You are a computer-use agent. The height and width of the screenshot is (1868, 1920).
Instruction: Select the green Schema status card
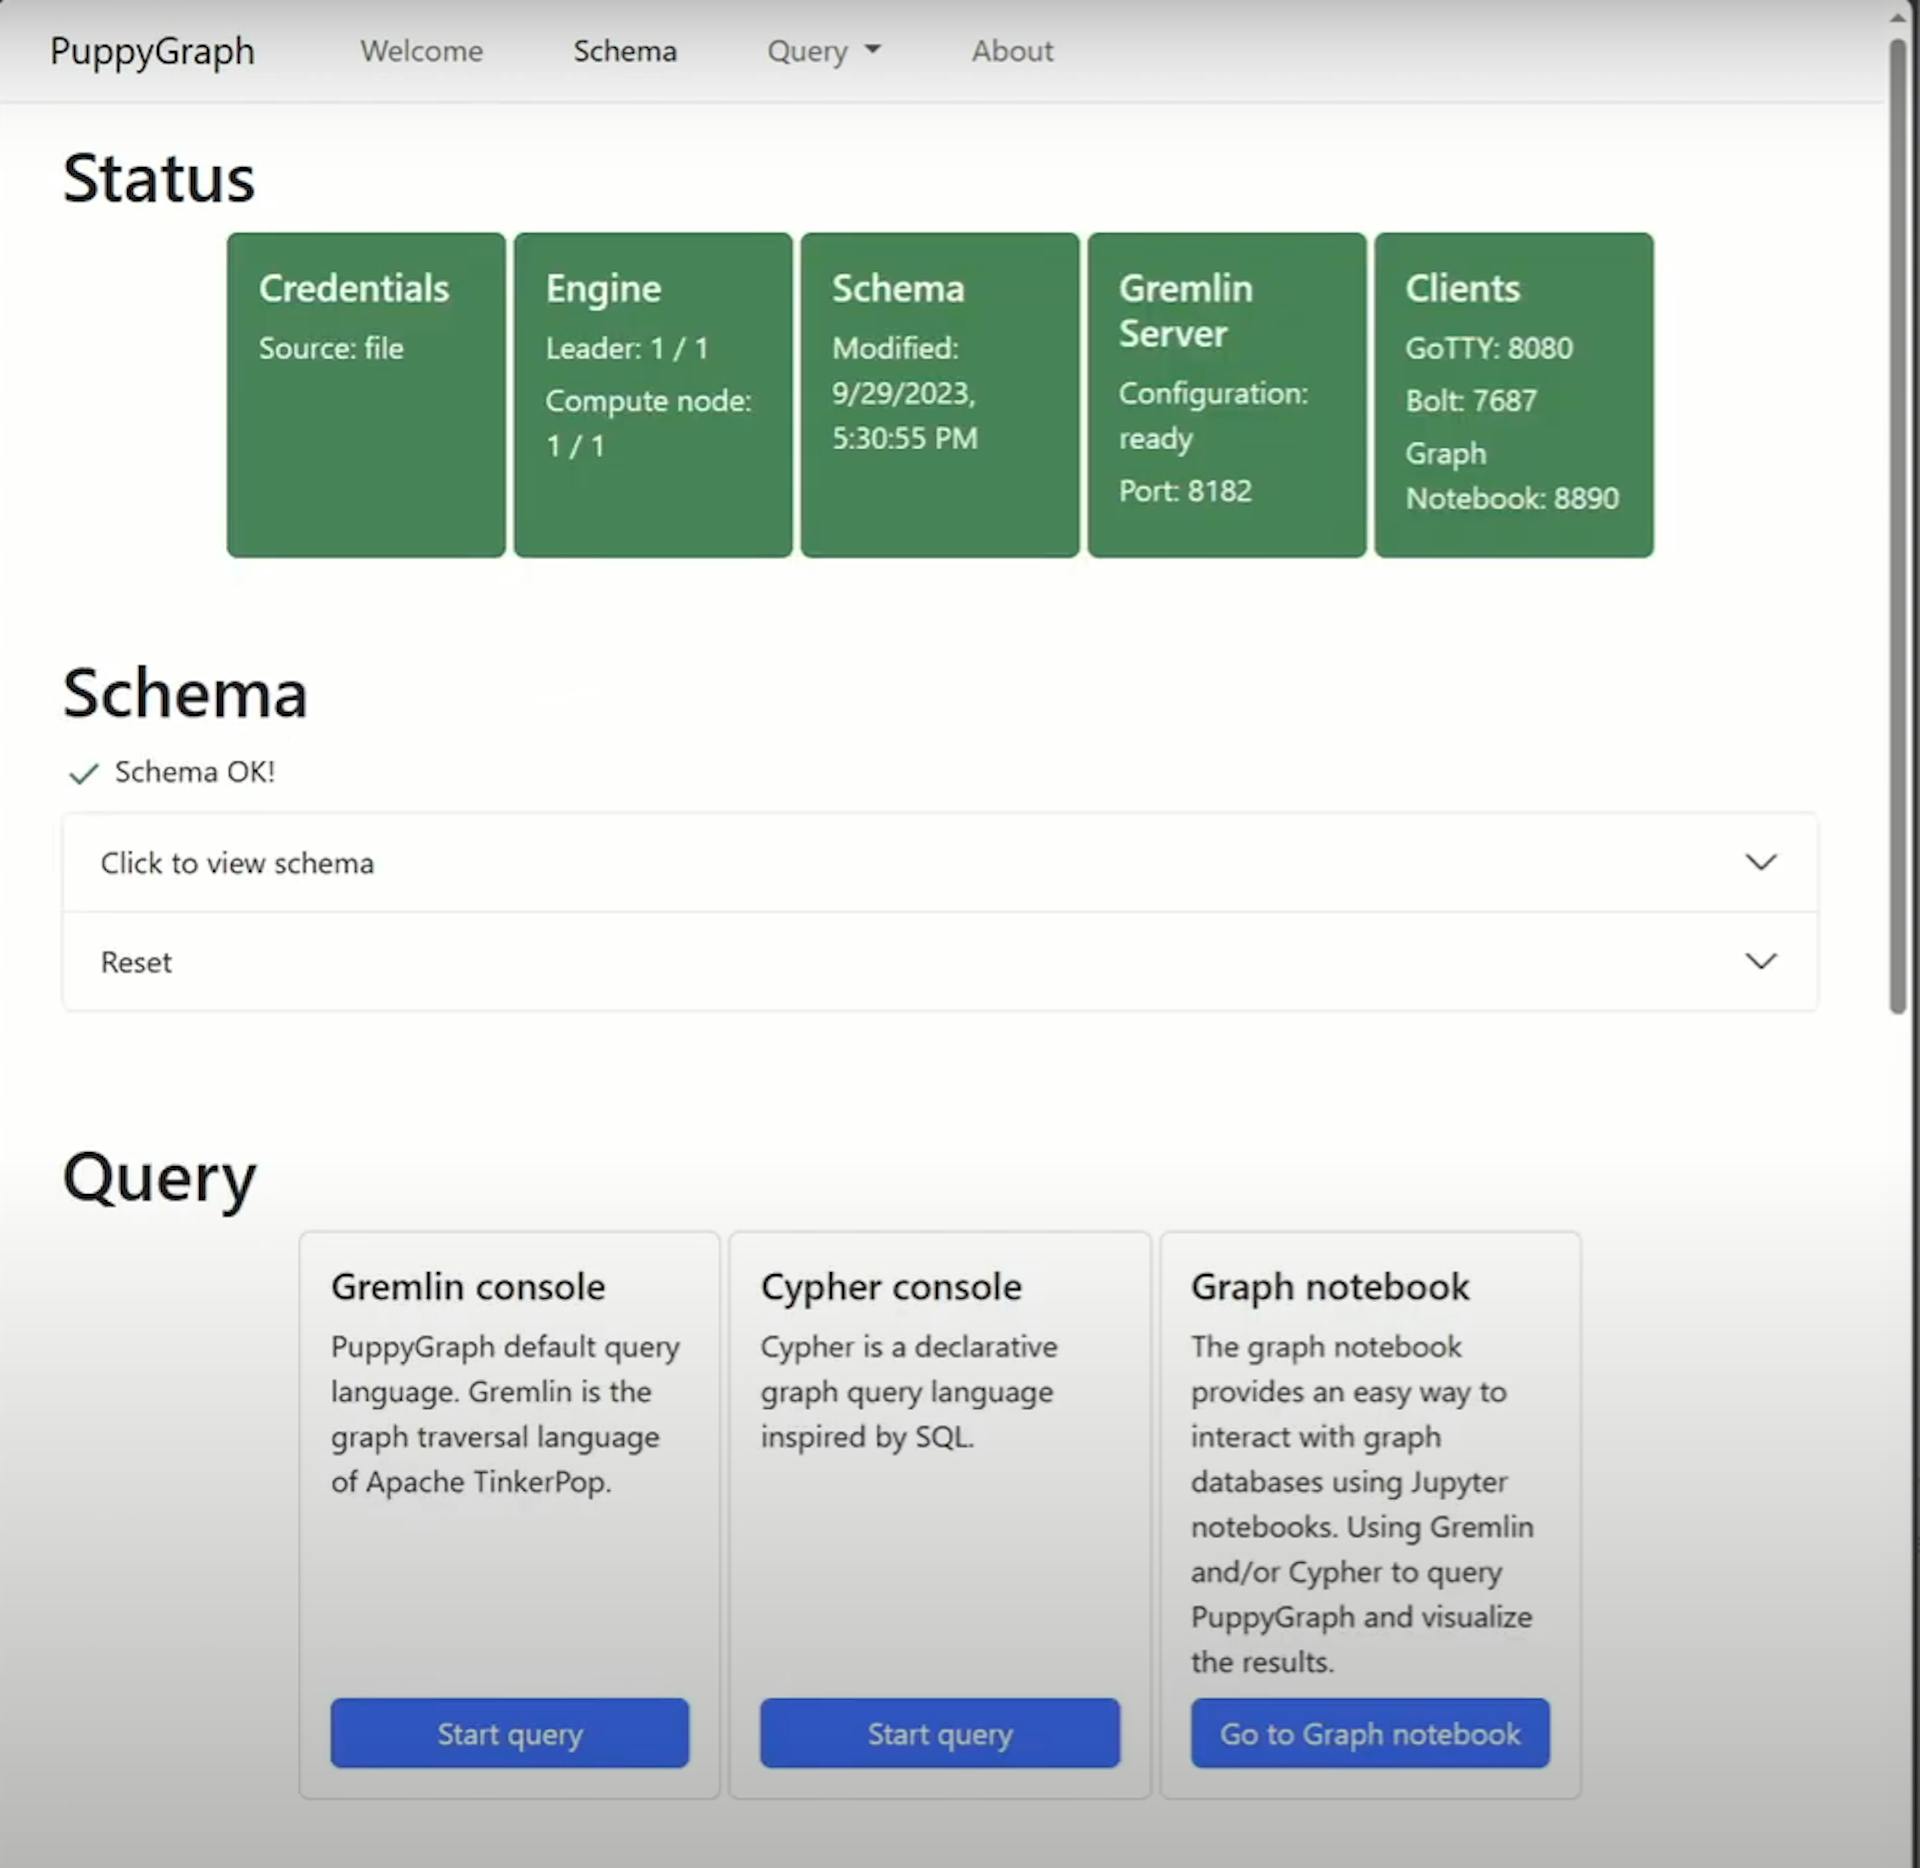(940, 395)
